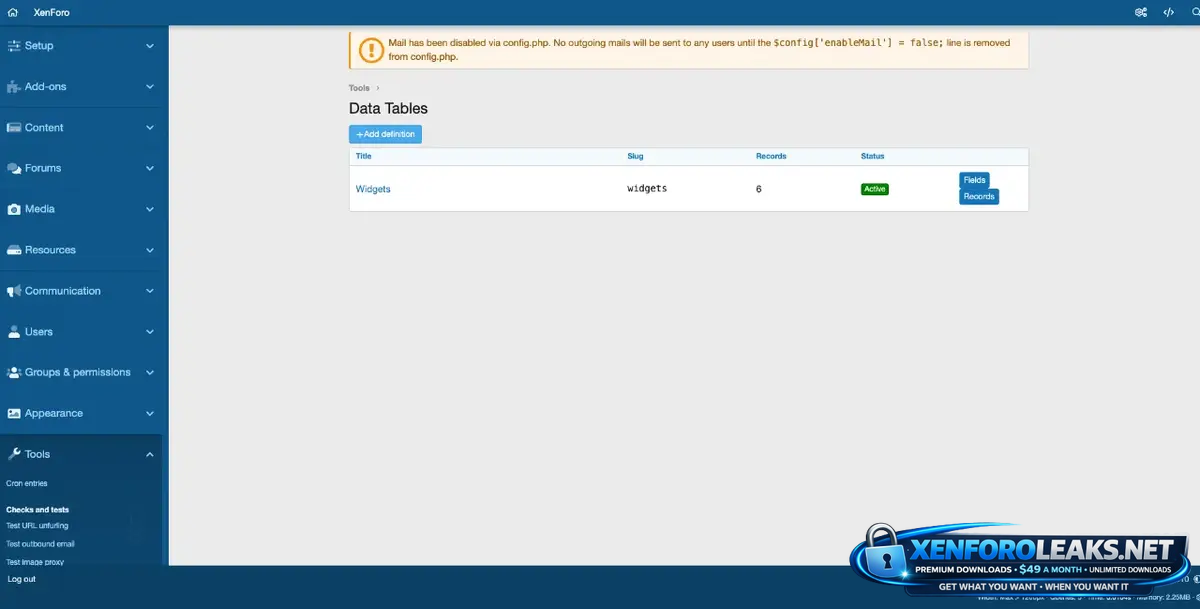Open the Content menu
The width and height of the screenshot is (1200, 609).
44,128
